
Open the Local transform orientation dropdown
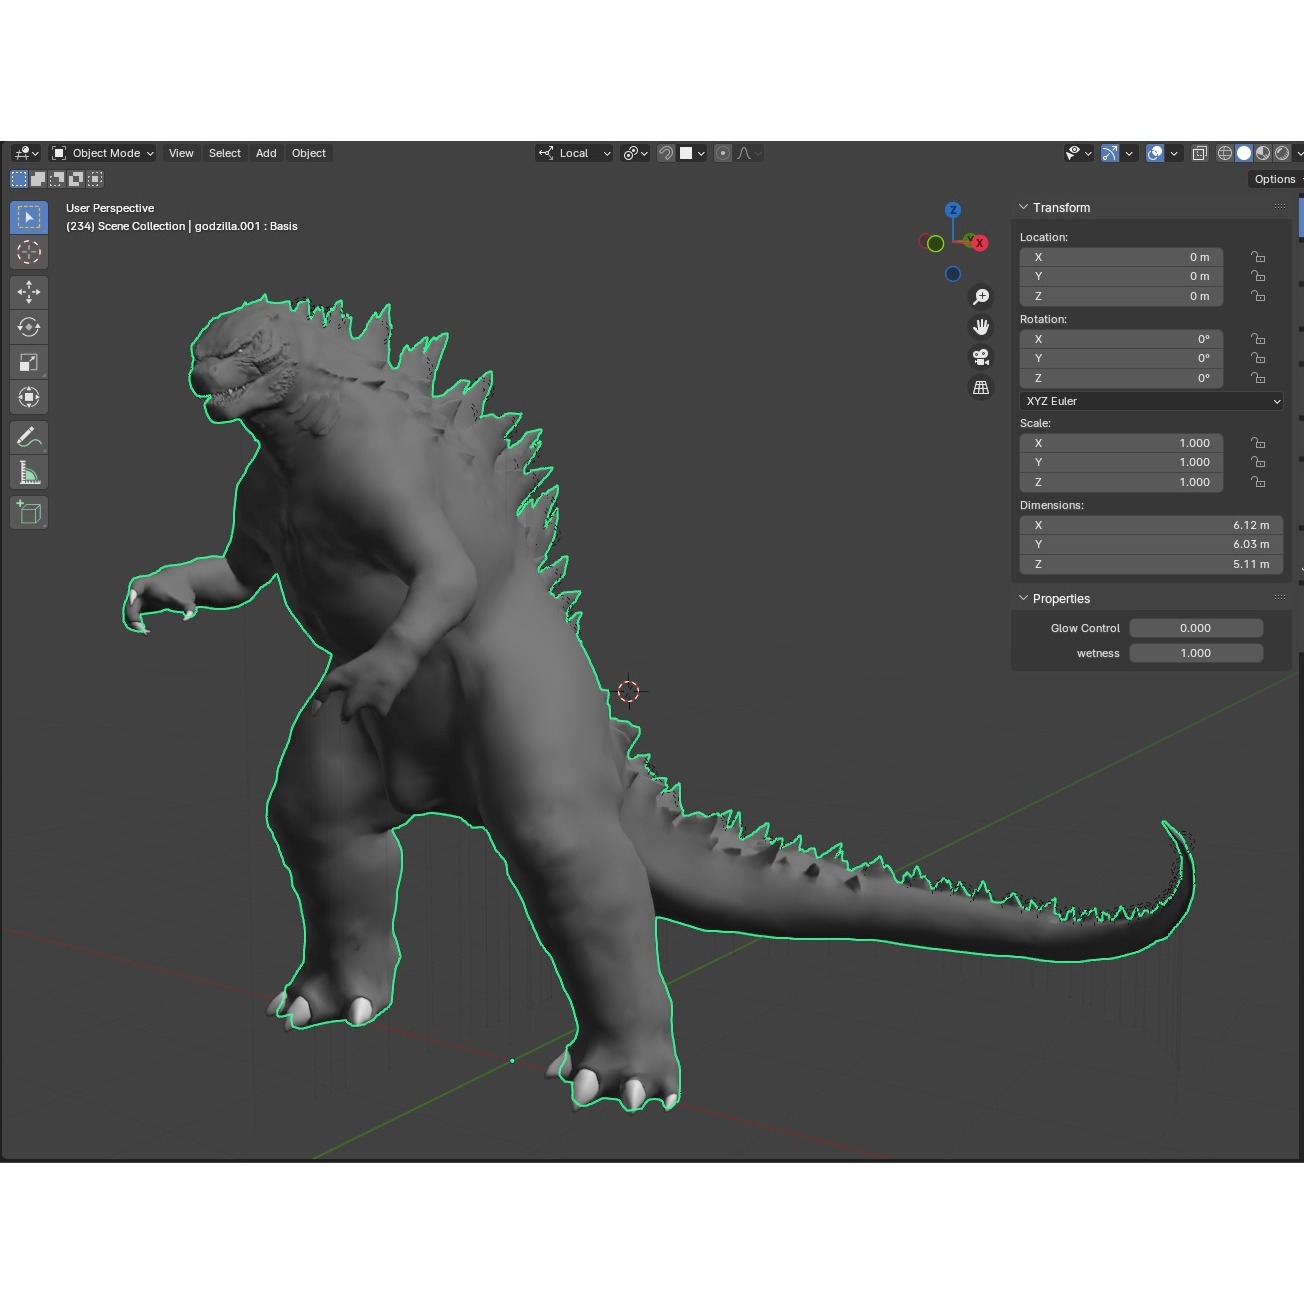tap(574, 153)
